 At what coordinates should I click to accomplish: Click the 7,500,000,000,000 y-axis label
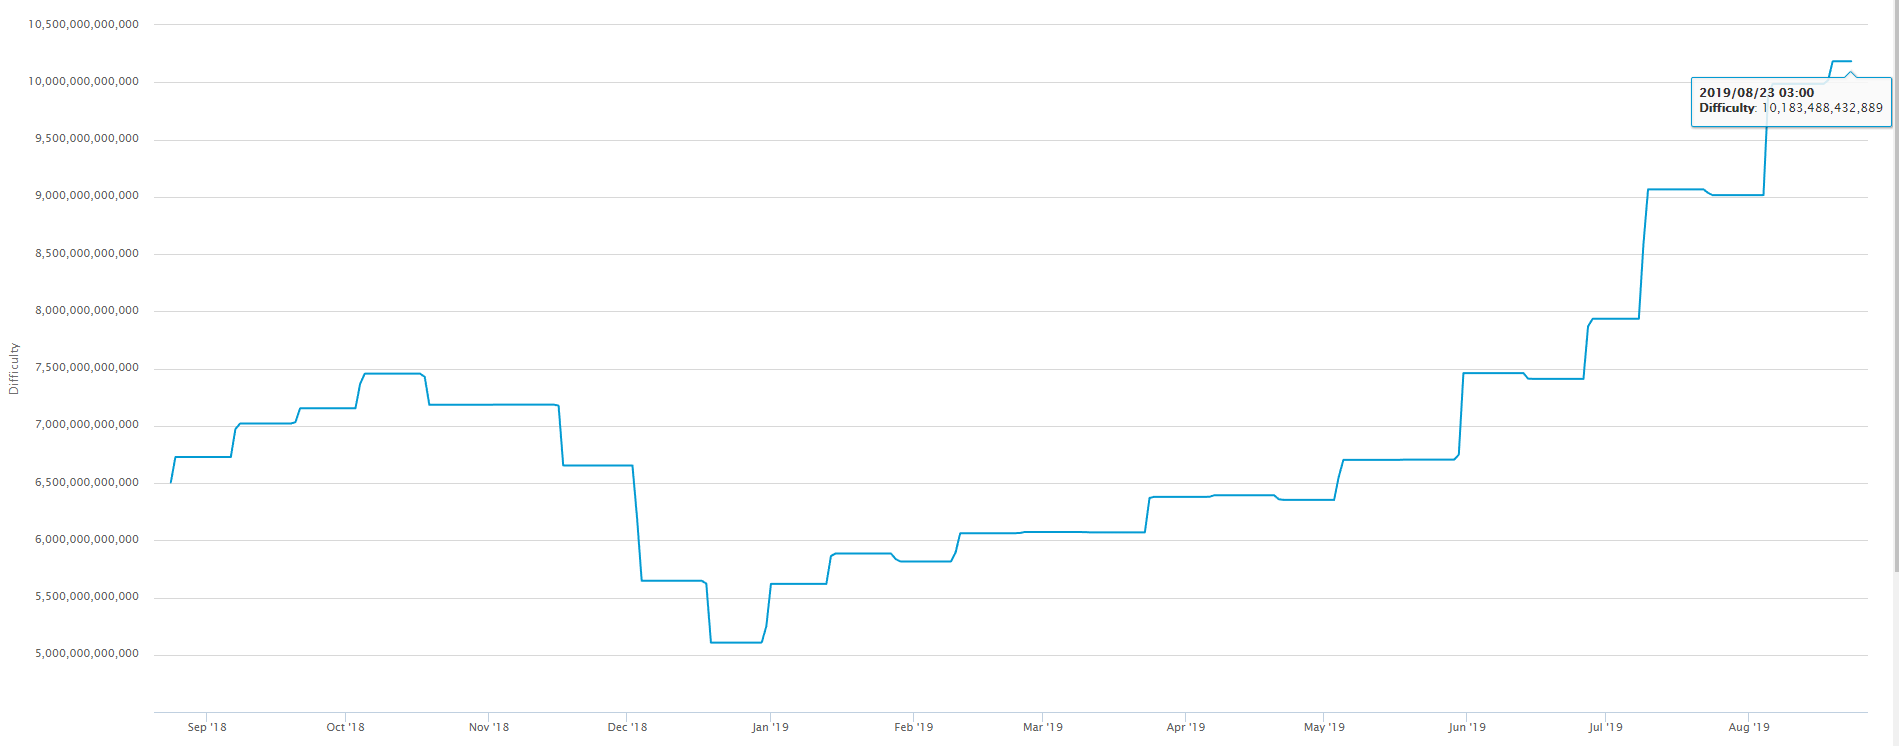(86, 367)
